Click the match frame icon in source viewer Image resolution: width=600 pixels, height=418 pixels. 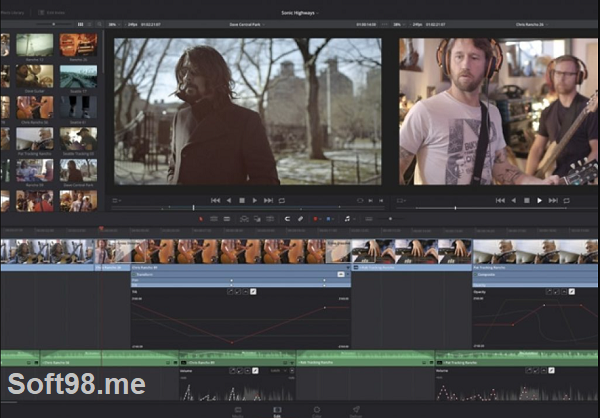click(360, 201)
